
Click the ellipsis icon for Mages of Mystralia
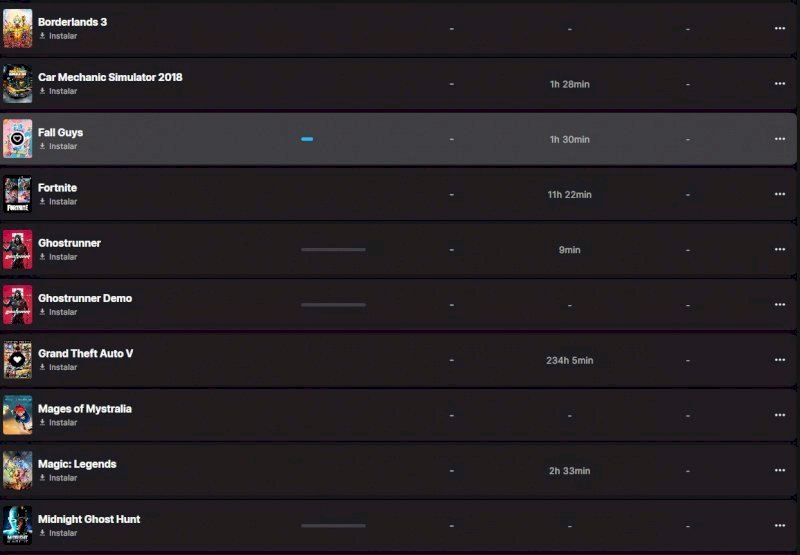[x=780, y=415]
